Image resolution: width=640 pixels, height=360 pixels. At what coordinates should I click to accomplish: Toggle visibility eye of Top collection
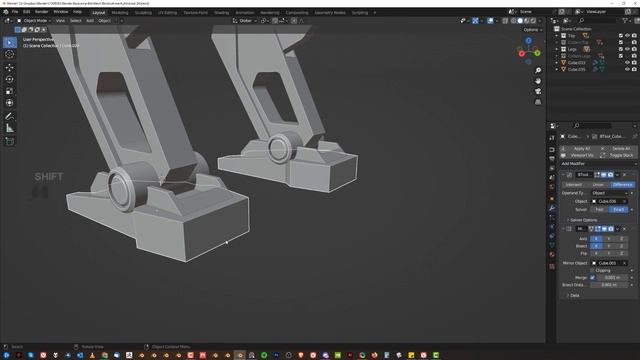[x=627, y=36]
